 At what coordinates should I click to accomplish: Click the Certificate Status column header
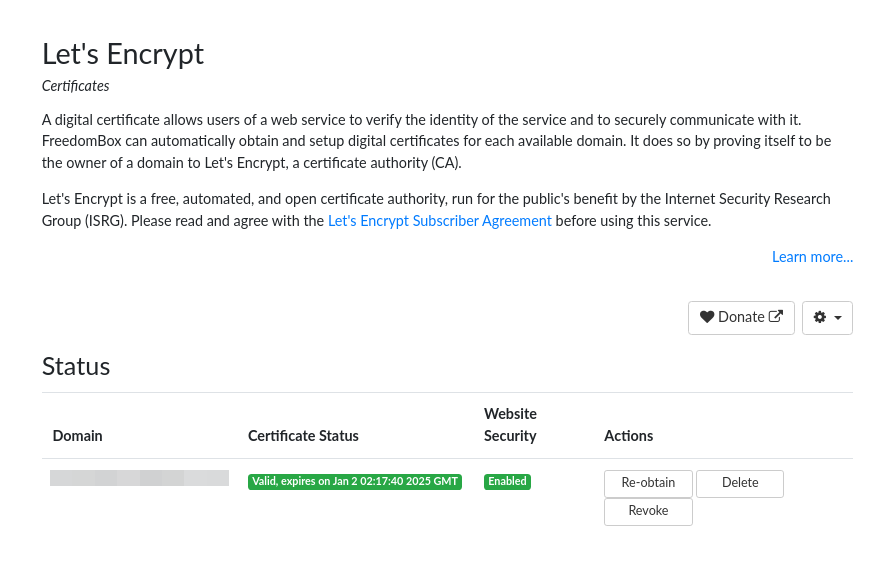coord(303,436)
